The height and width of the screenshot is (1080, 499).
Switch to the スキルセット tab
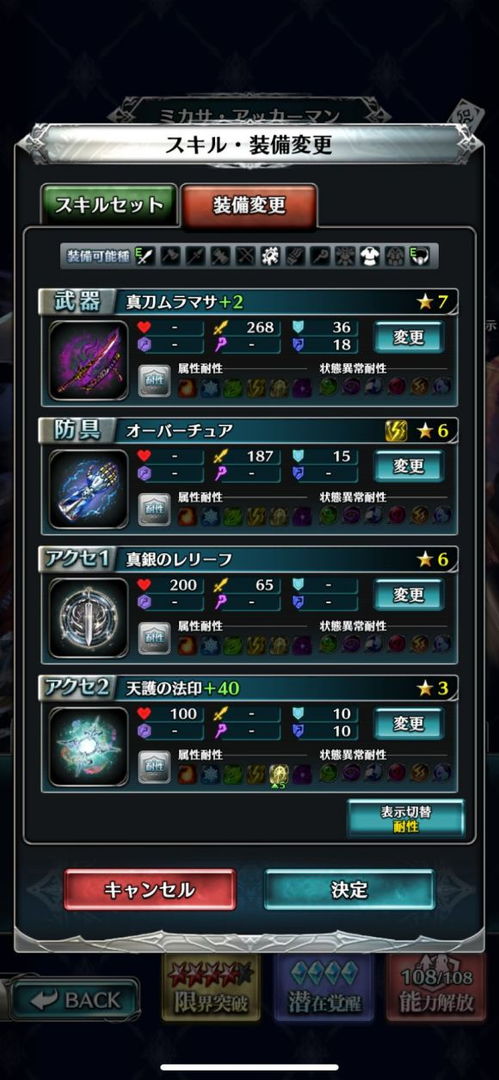[x=109, y=205]
